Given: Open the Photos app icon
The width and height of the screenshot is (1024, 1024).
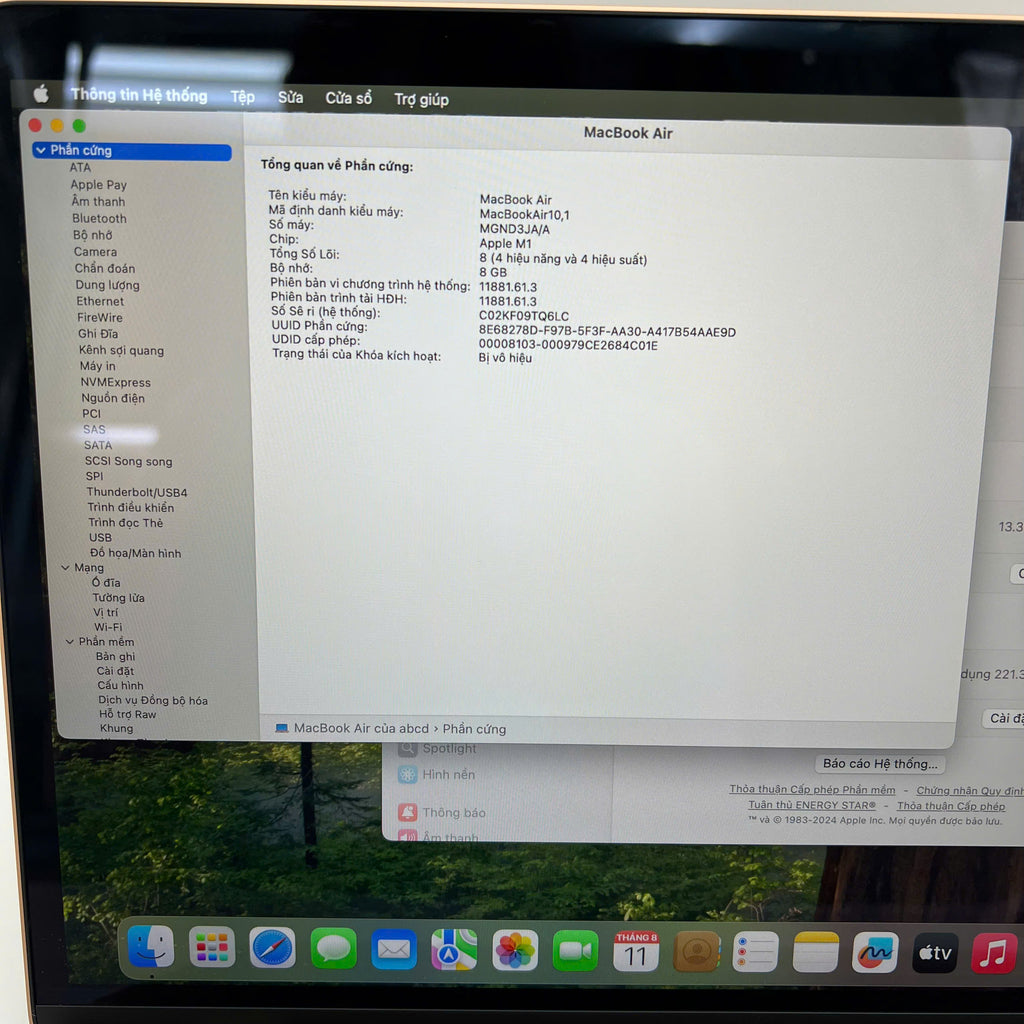Looking at the screenshot, I should (x=515, y=950).
